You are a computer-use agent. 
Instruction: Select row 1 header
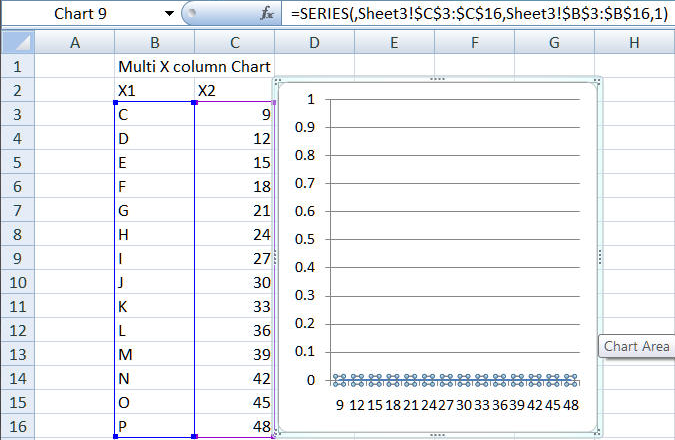point(17,66)
